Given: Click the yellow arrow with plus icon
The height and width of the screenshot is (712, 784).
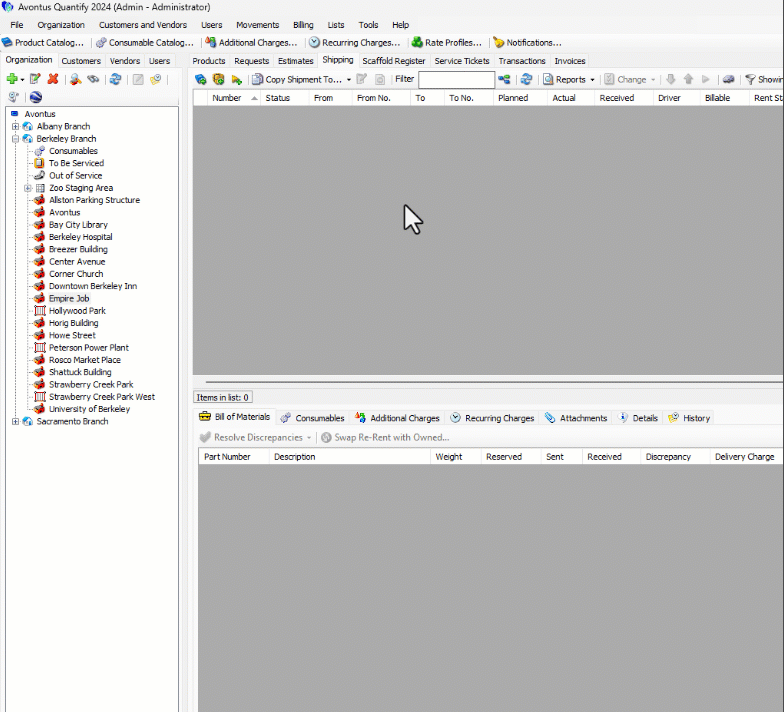Looking at the screenshot, I should pos(236,79).
